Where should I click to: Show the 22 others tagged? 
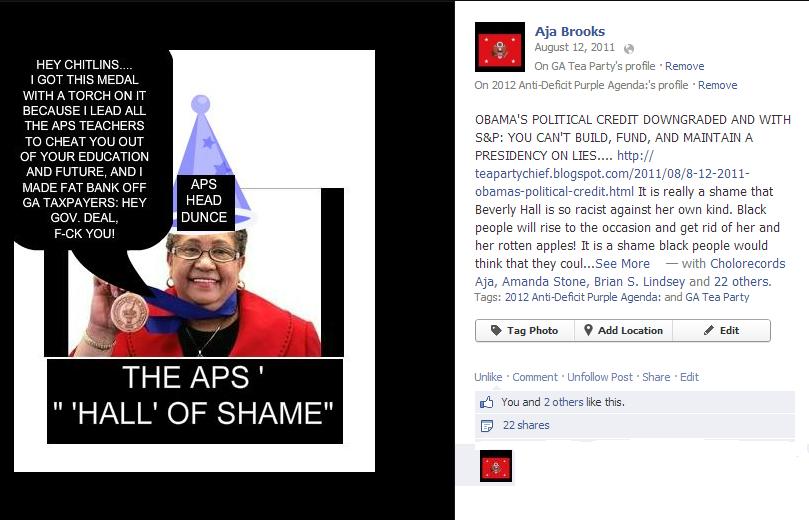point(742,282)
